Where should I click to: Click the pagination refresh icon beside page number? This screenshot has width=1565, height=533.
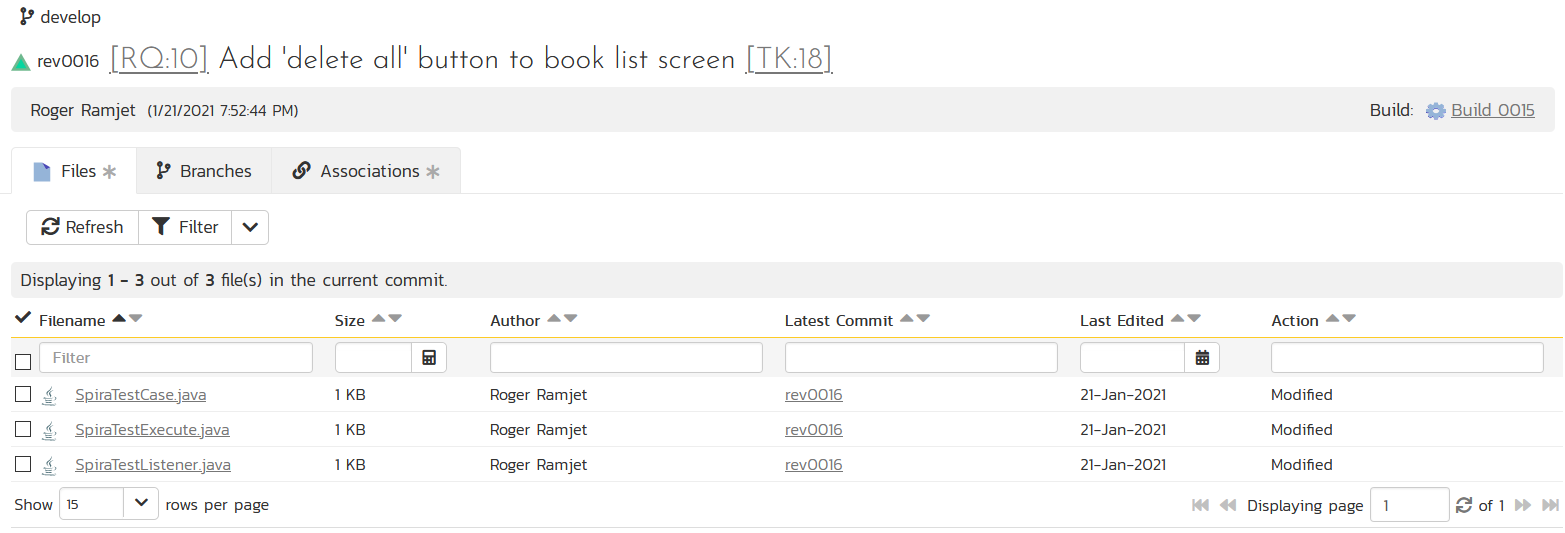(1464, 505)
